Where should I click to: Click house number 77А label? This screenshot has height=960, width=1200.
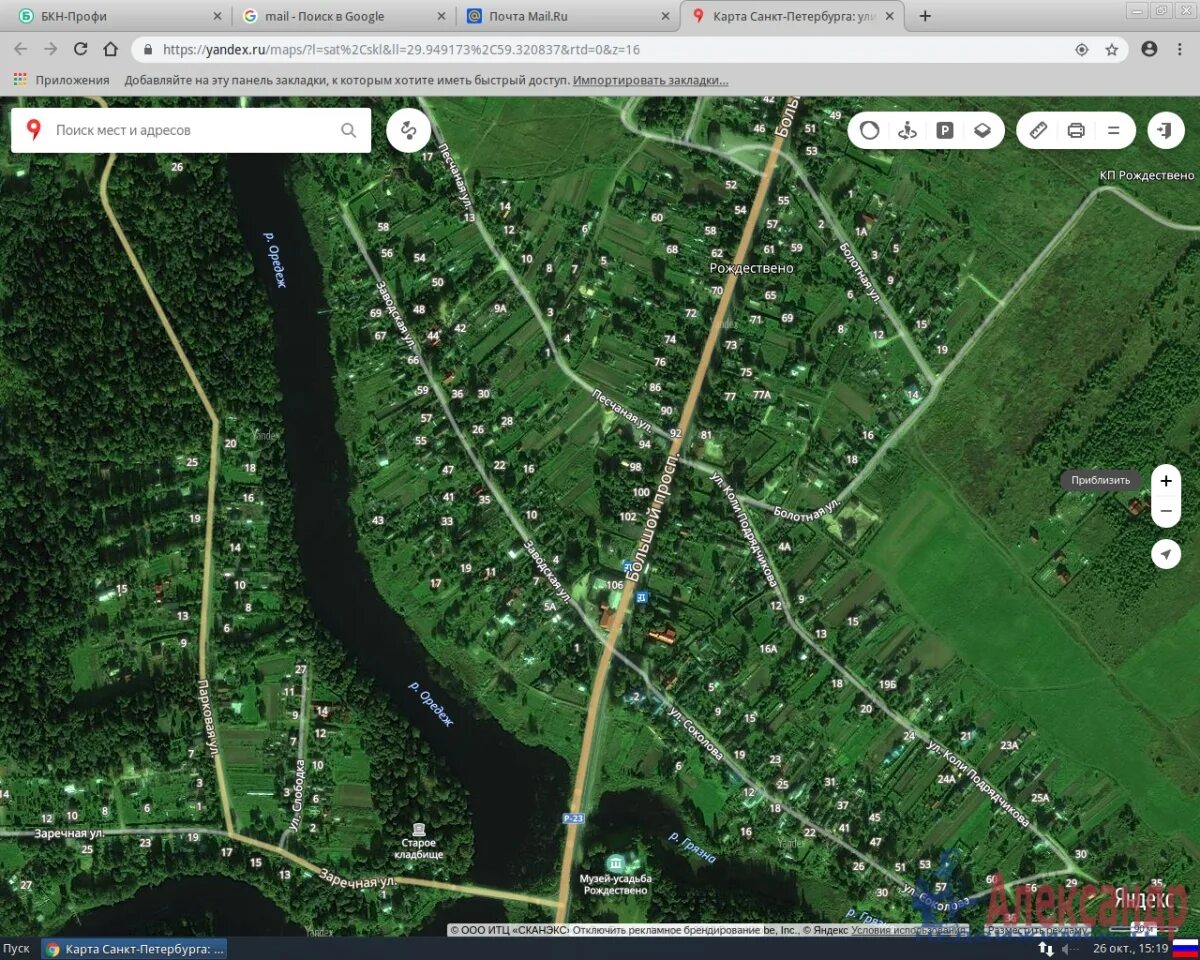(762, 395)
